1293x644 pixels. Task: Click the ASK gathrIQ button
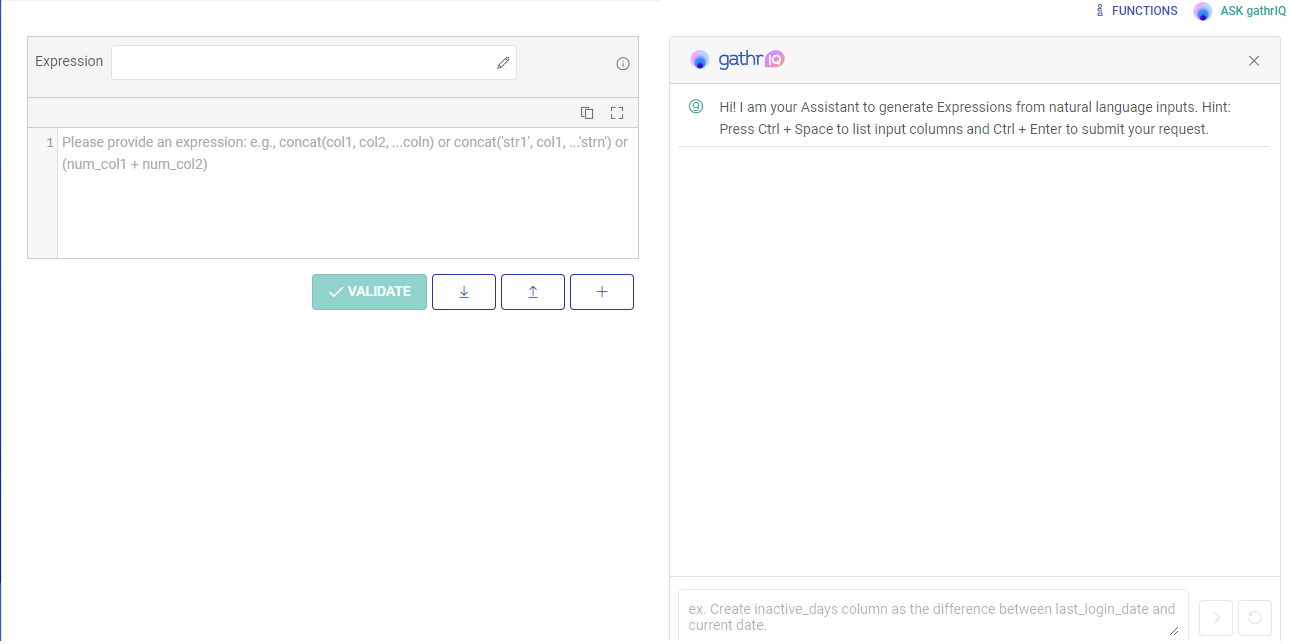point(1241,11)
